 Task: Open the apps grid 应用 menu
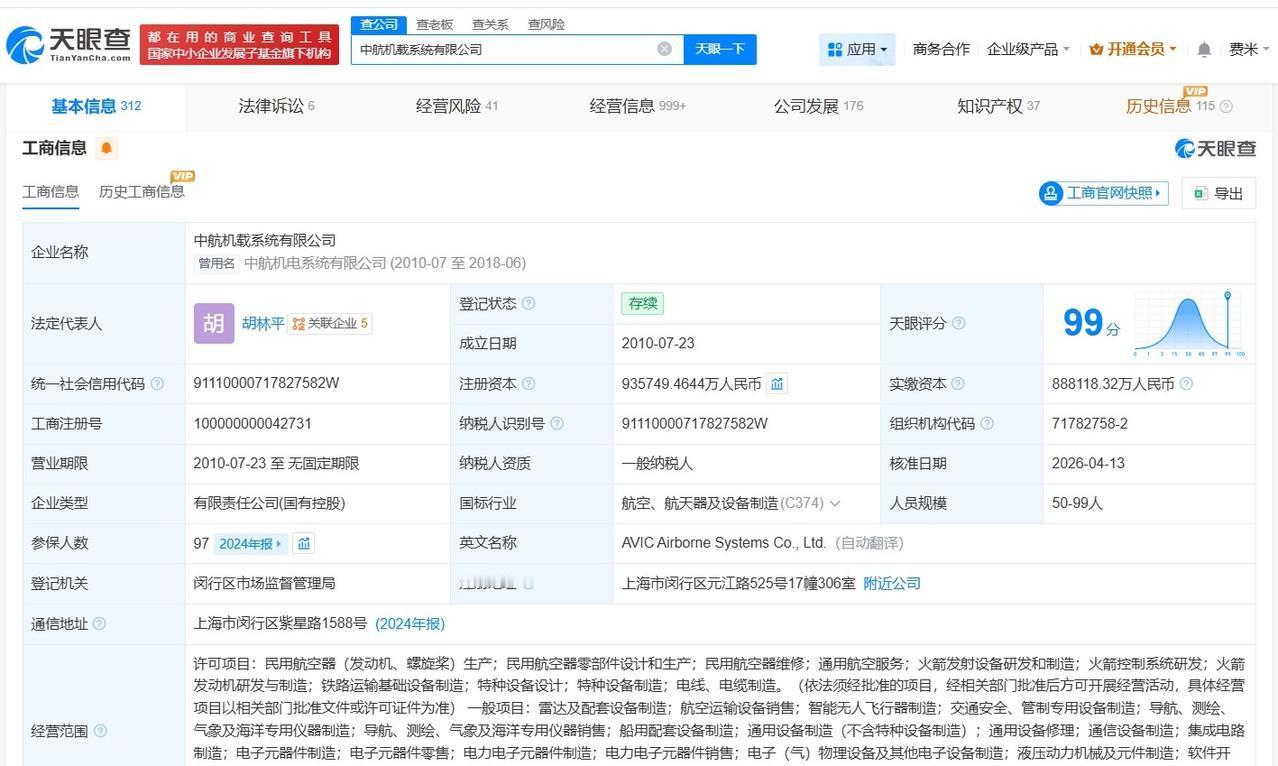tap(857, 49)
